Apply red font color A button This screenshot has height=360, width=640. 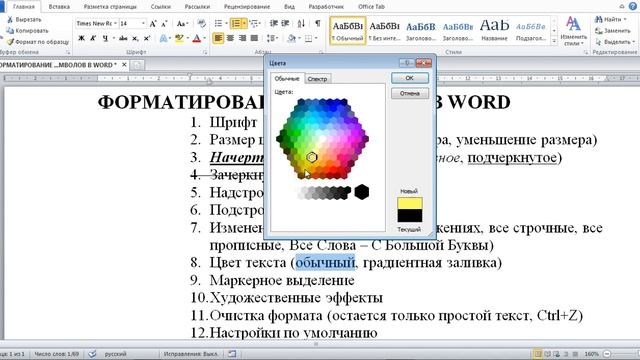pos(196,38)
